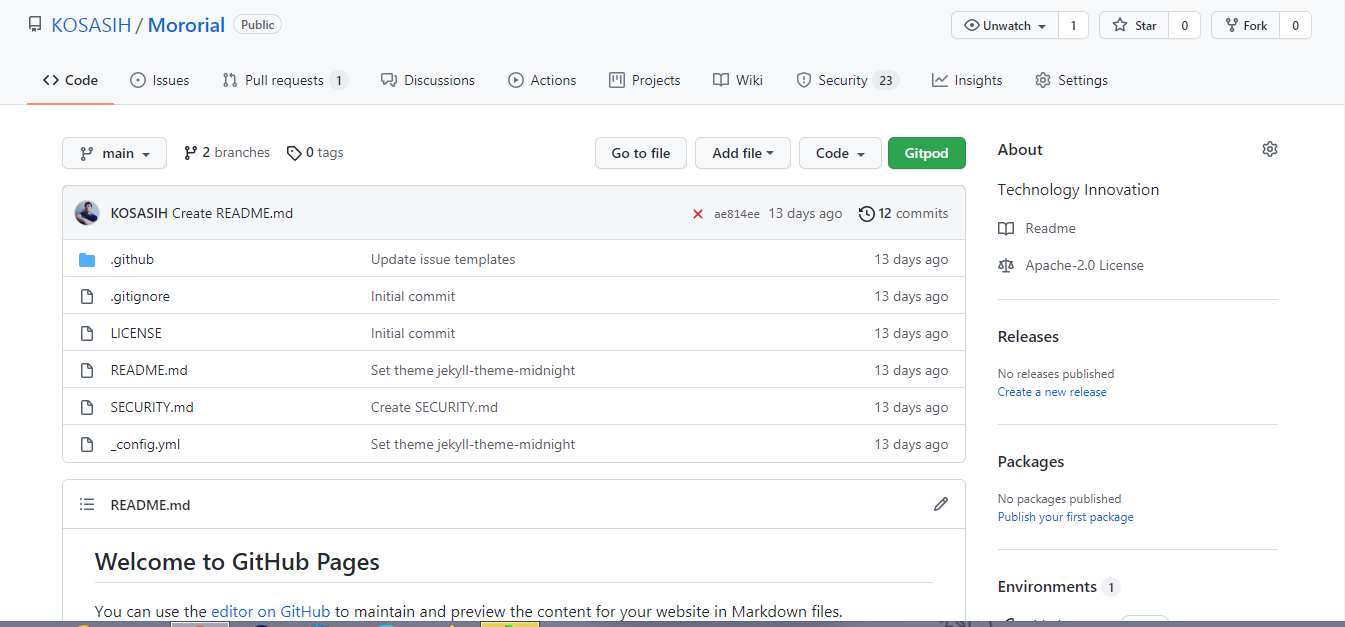Open README.md in the file list

click(149, 370)
